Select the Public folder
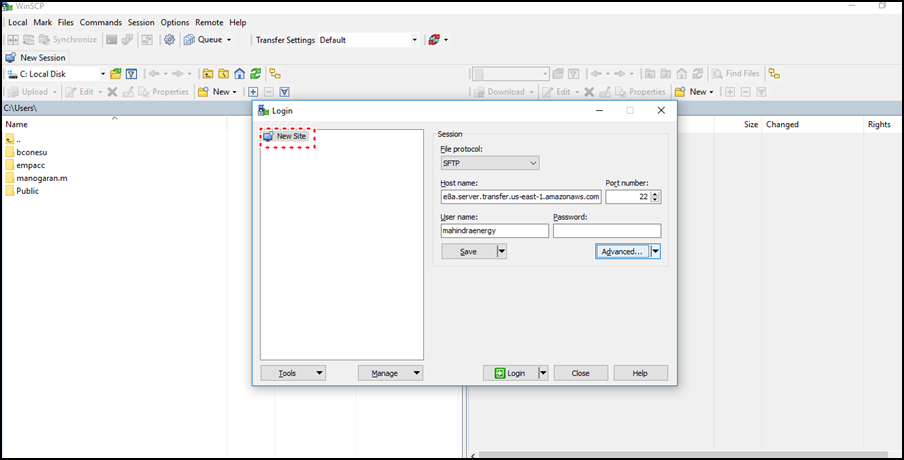Viewport: 904px width, 460px height. 22,191
